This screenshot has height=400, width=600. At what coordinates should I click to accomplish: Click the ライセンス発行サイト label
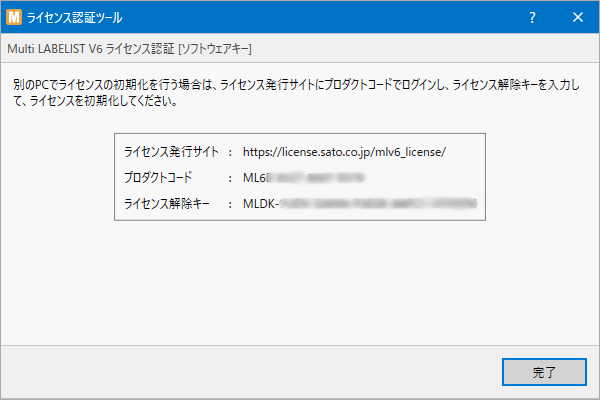170,152
